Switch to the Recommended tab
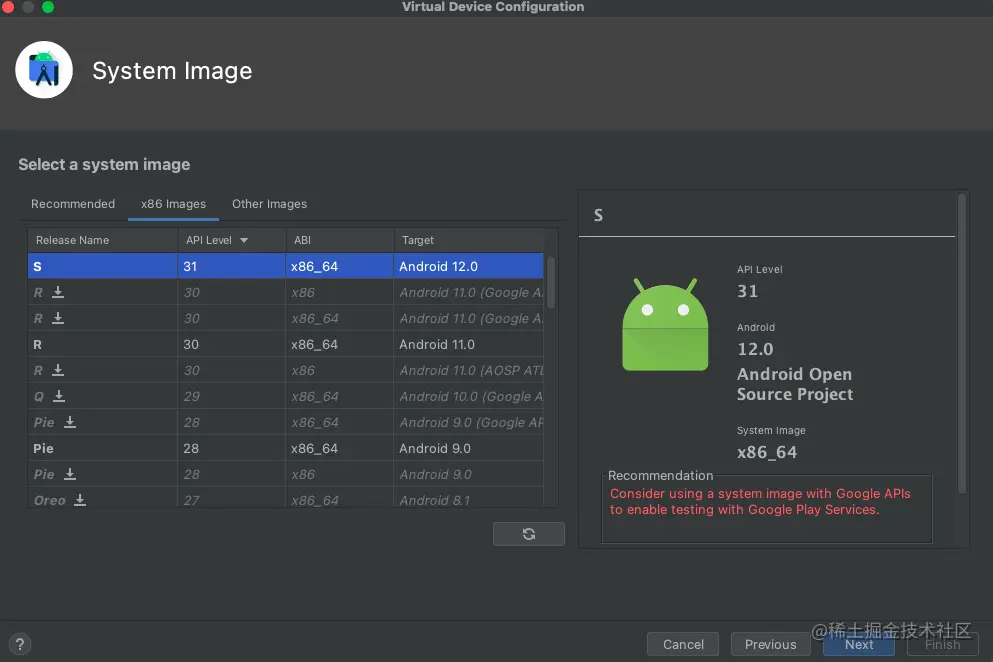 [x=73, y=204]
